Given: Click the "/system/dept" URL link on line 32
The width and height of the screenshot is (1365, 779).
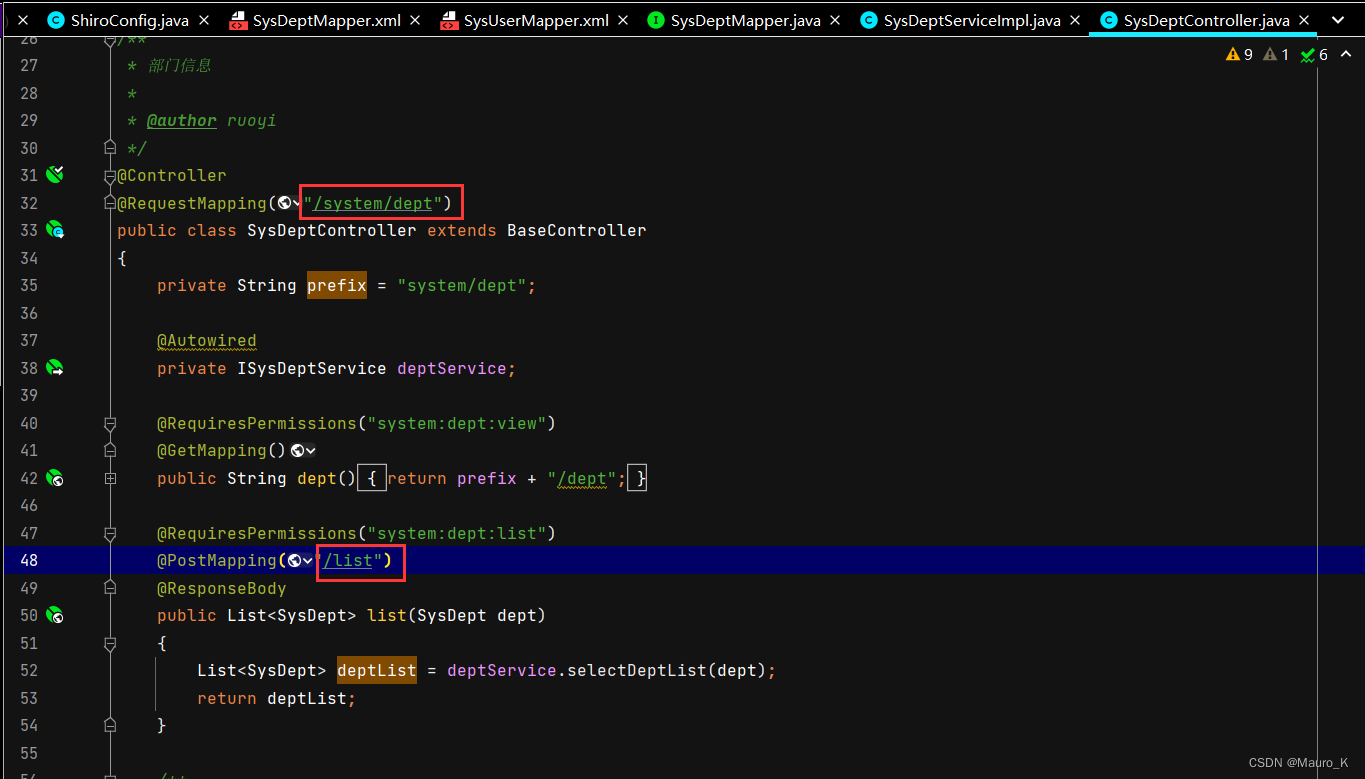Looking at the screenshot, I should [372, 203].
